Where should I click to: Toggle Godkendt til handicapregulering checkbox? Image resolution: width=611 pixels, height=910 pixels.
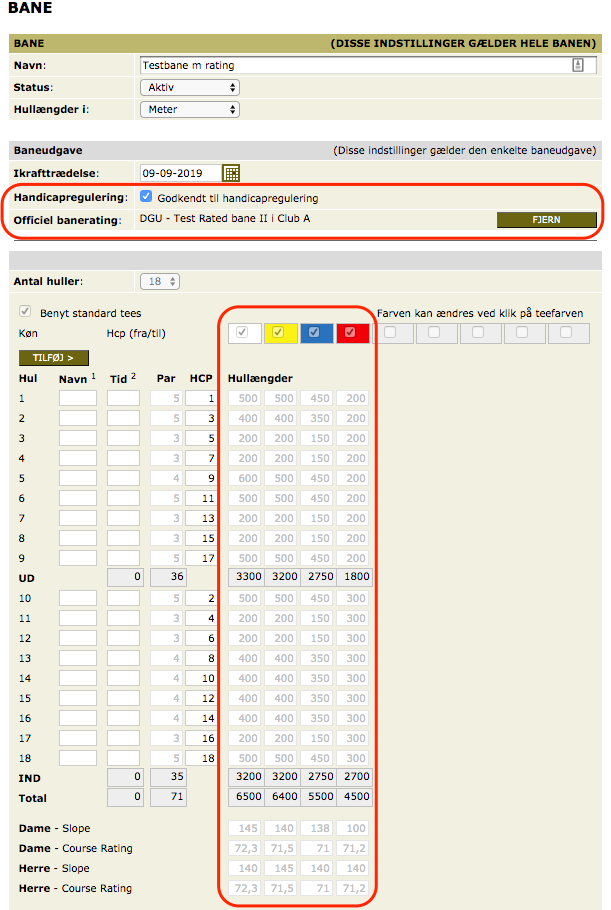click(x=146, y=197)
